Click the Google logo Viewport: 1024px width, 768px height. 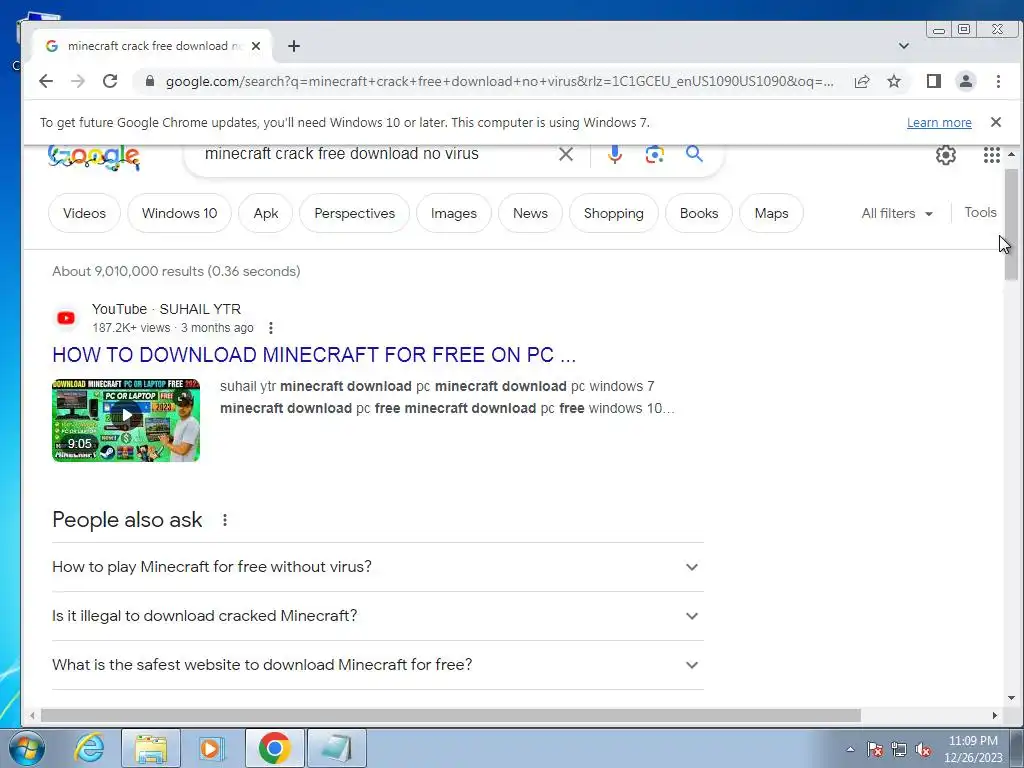(x=94, y=157)
